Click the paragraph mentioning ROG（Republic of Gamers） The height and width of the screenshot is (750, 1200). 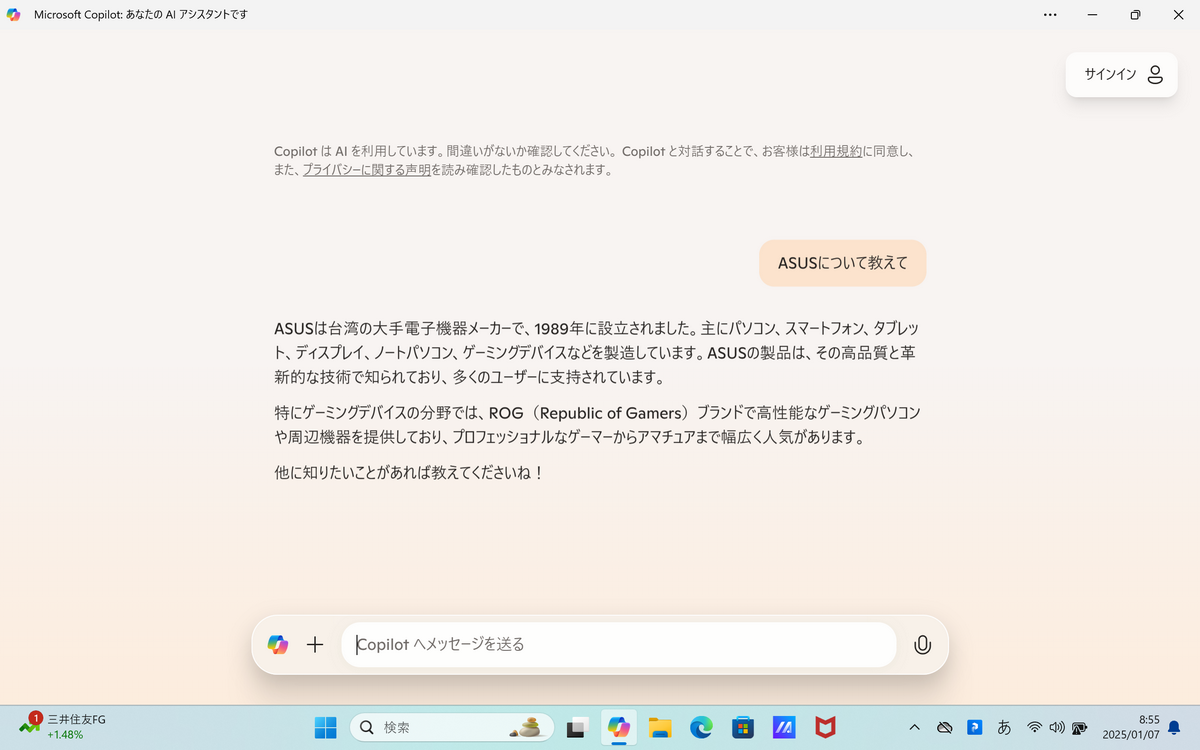597,425
